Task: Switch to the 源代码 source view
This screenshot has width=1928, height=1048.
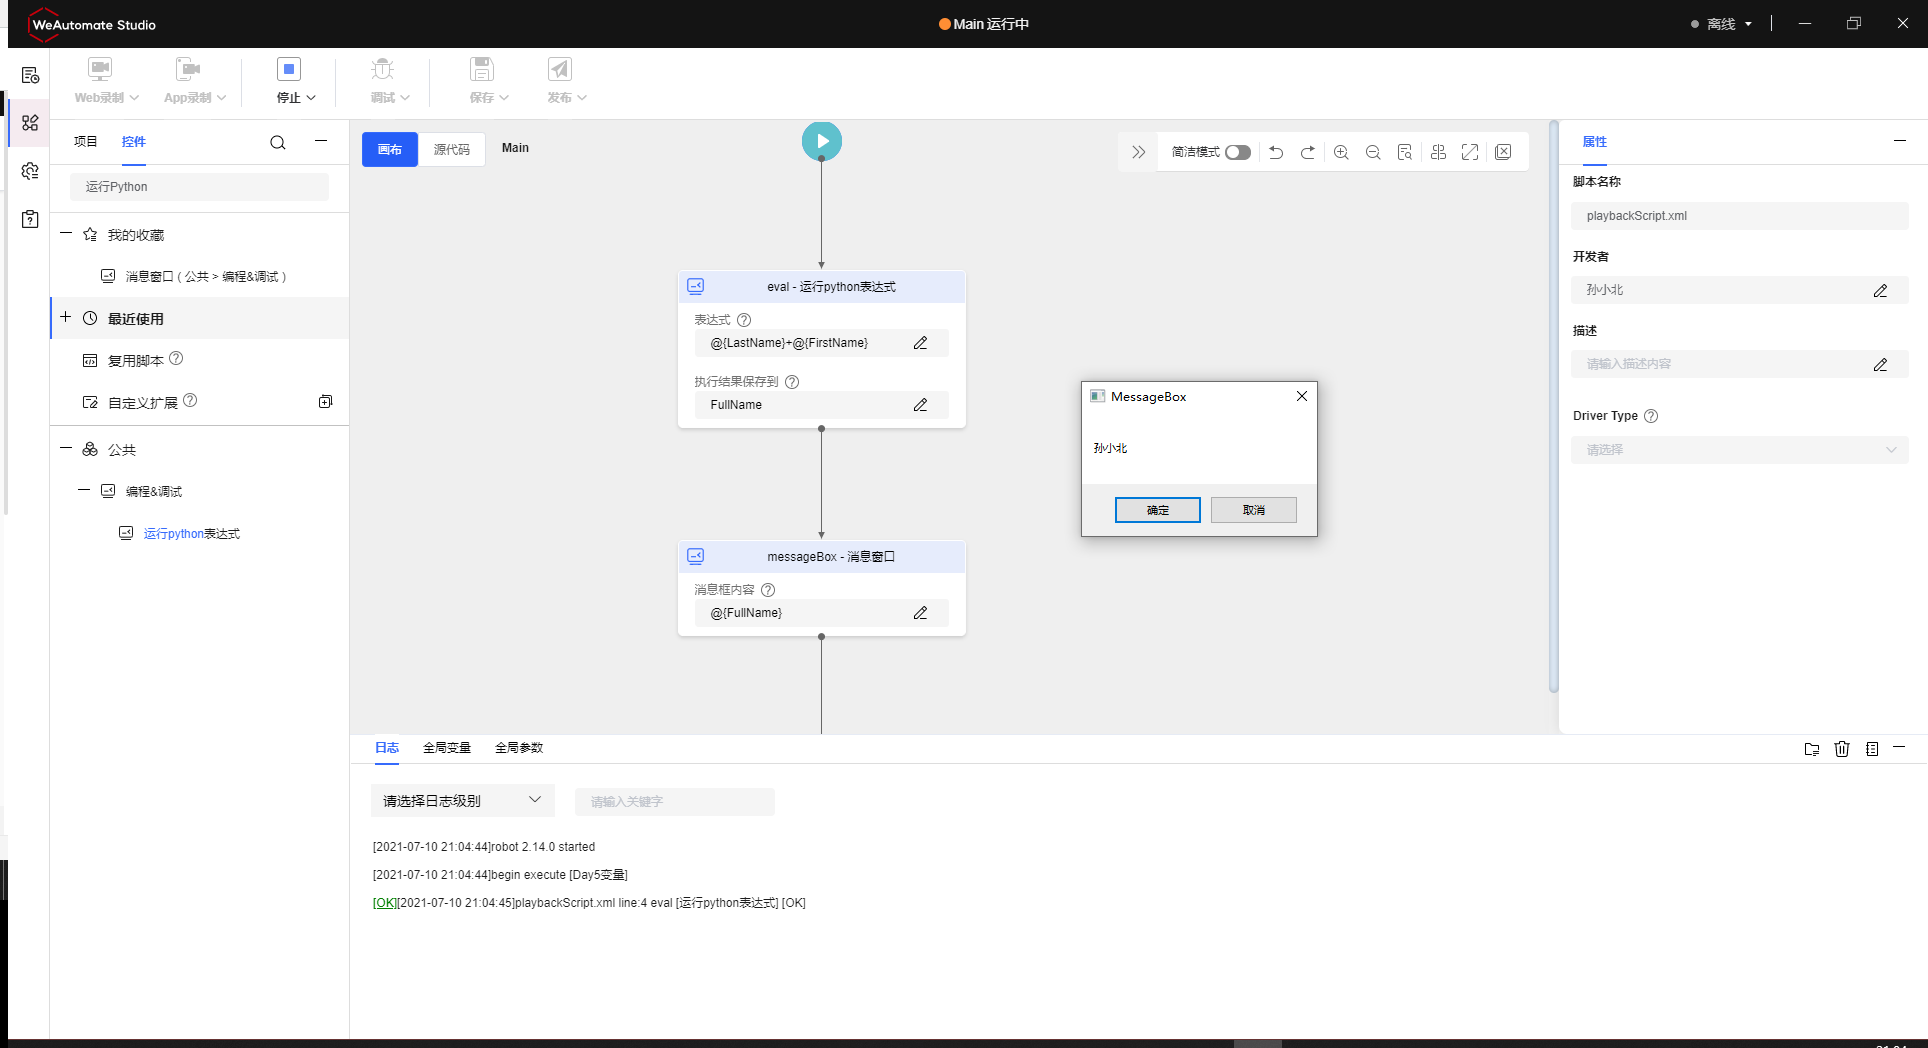Action: pyautogui.click(x=452, y=150)
